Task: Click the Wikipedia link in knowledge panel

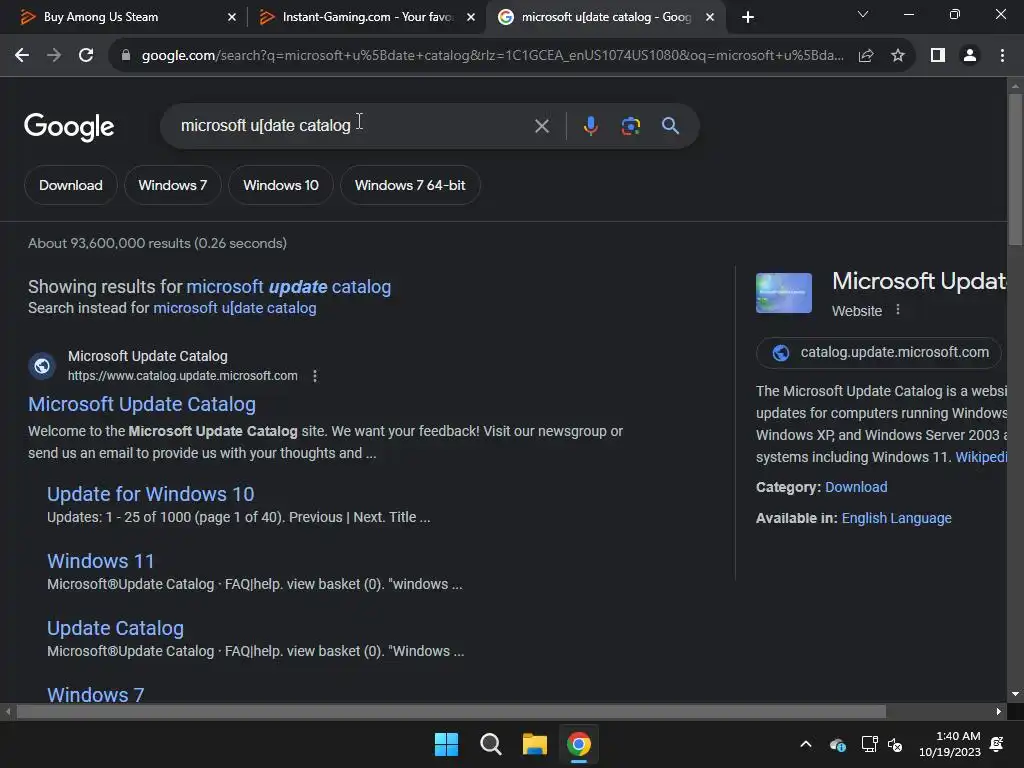Action: (981, 457)
